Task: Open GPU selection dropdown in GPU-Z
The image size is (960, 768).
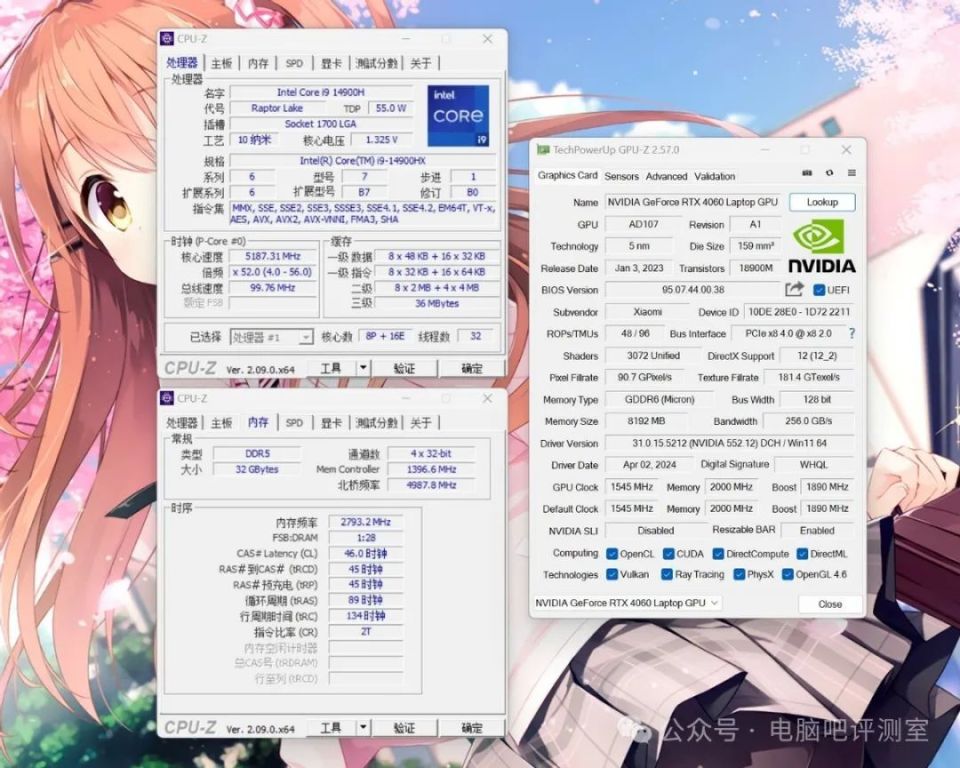Action: click(x=627, y=603)
